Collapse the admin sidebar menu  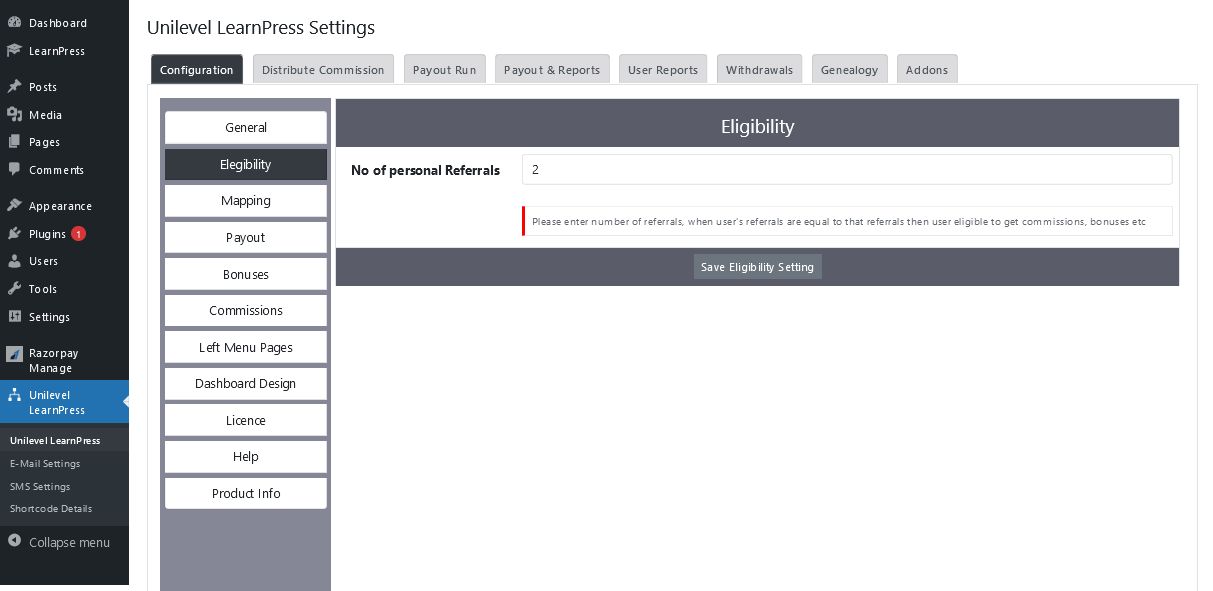[x=59, y=542]
